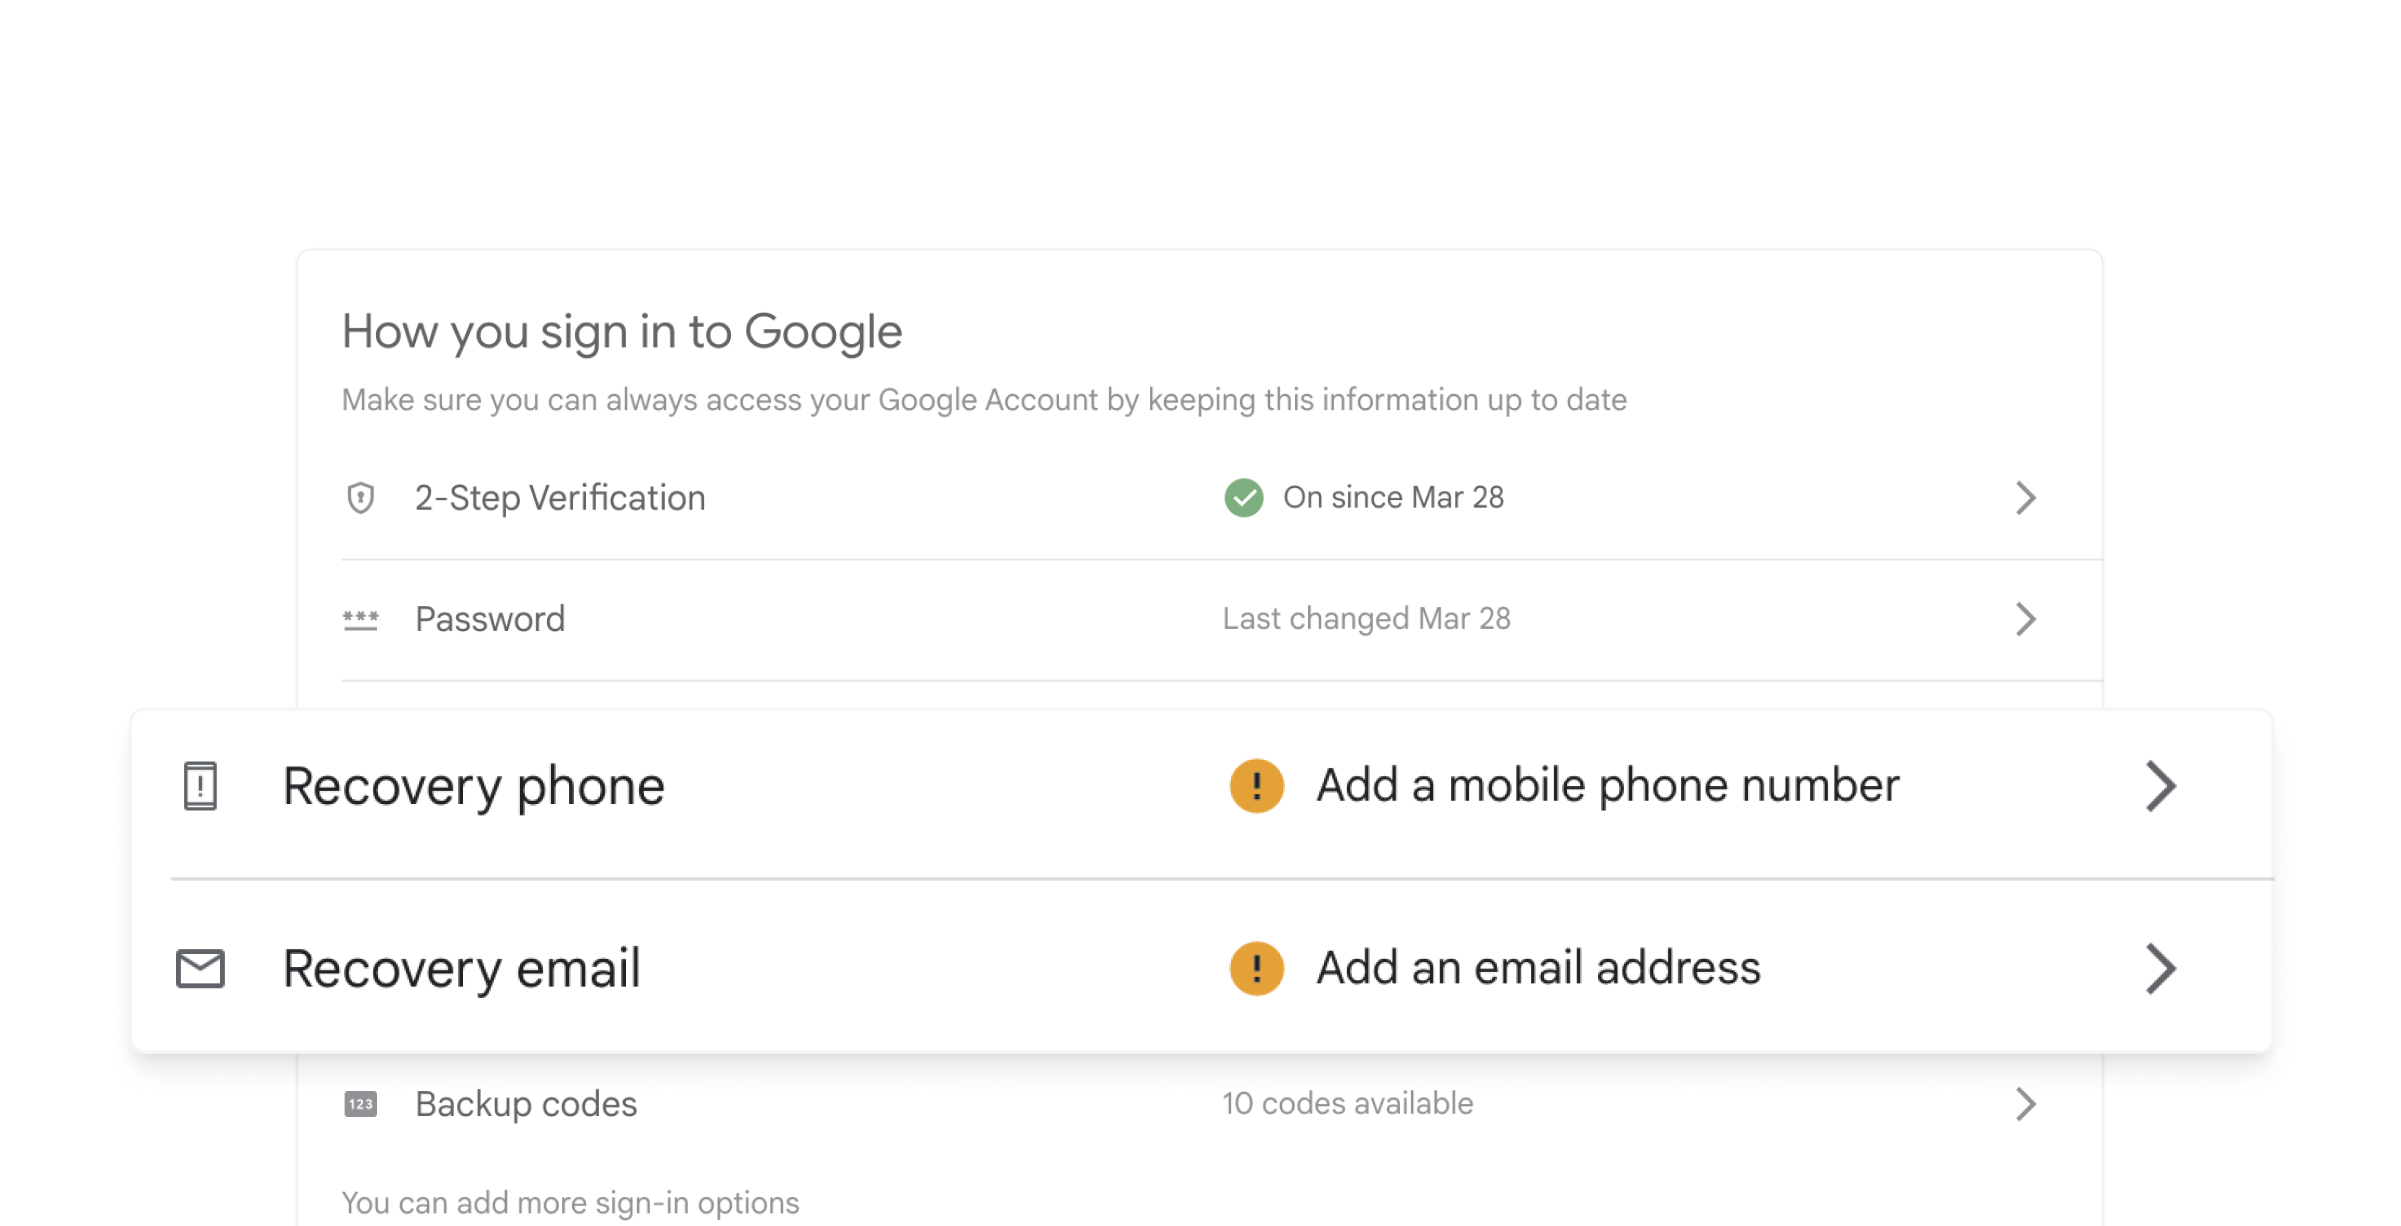This screenshot has height=1226, width=2401.
Task: Click the Recovery phone device icon
Action: pos(200,786)
